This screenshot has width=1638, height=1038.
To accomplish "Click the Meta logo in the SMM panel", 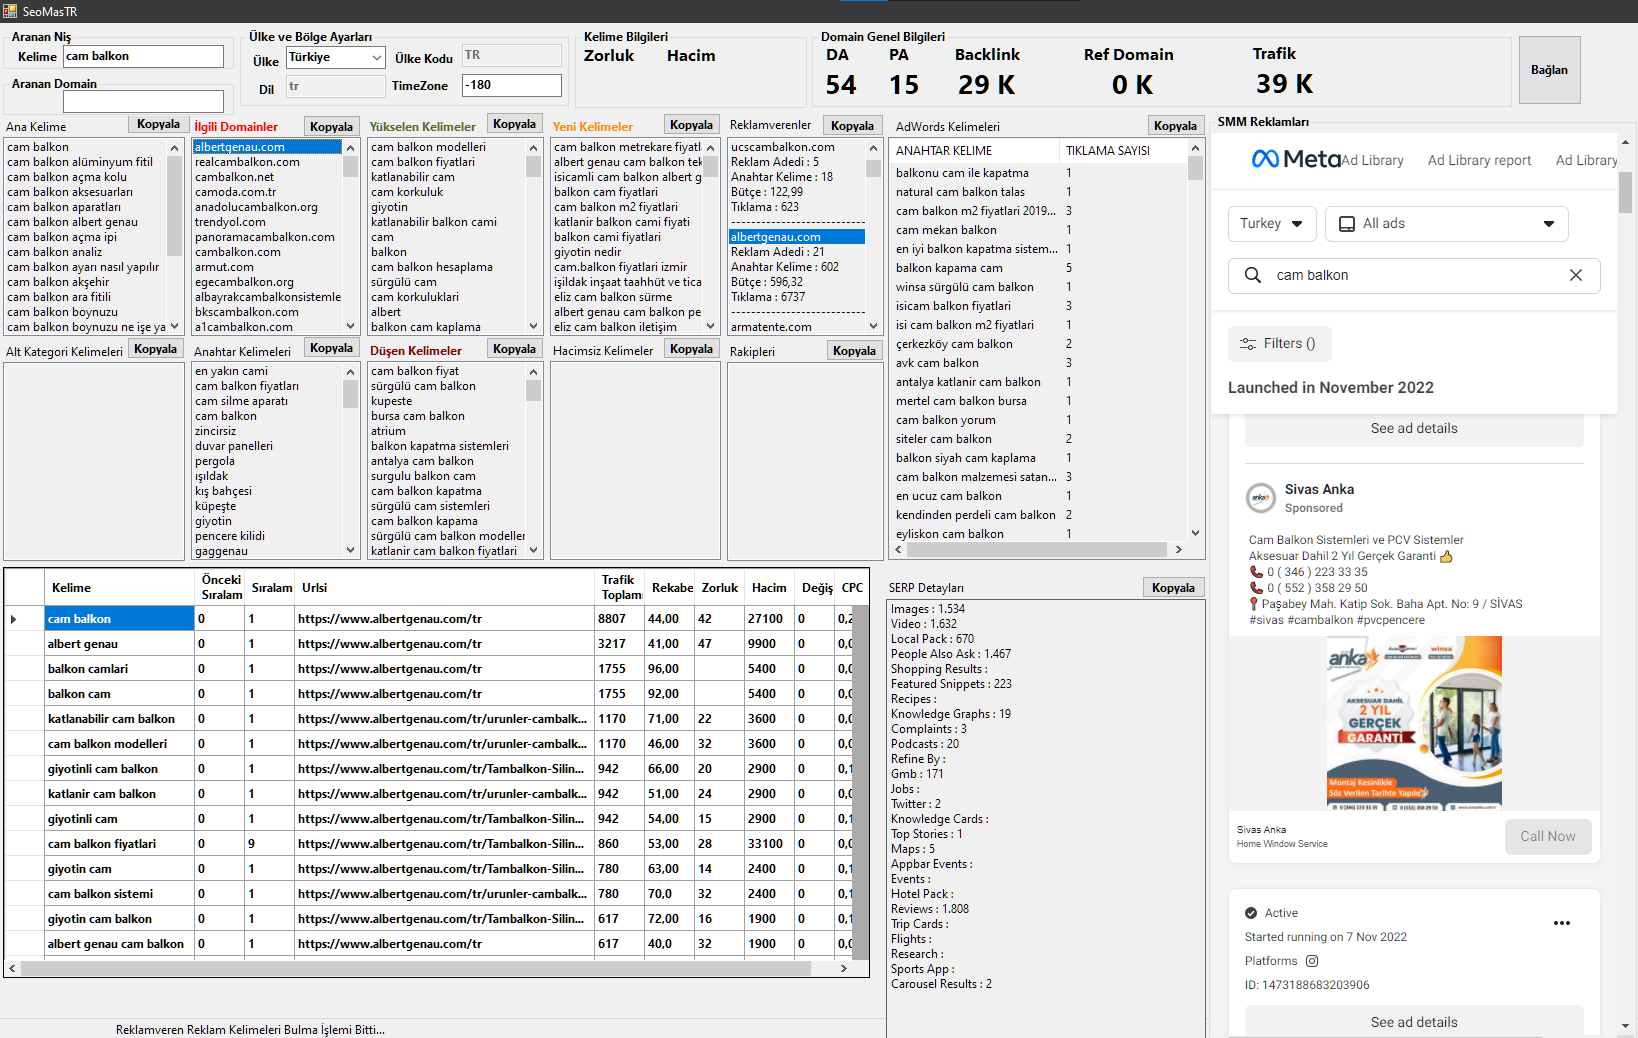I will [x=1296, y=159].
